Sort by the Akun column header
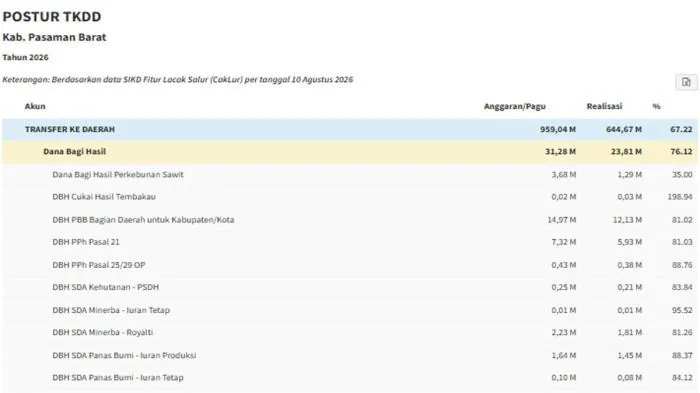This screenshot has height=393, width=700. (x=35, y=106)
